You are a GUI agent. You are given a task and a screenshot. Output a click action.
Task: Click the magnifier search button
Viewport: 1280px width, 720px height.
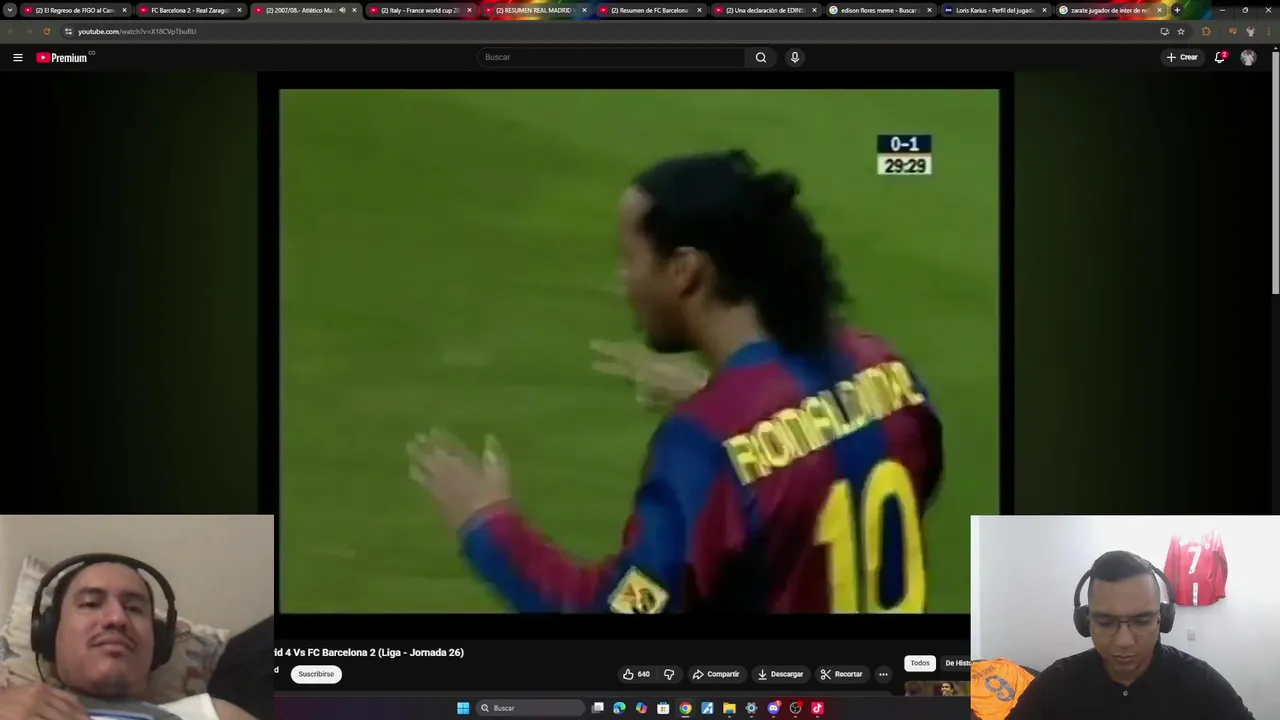click(x=761, y=57)
